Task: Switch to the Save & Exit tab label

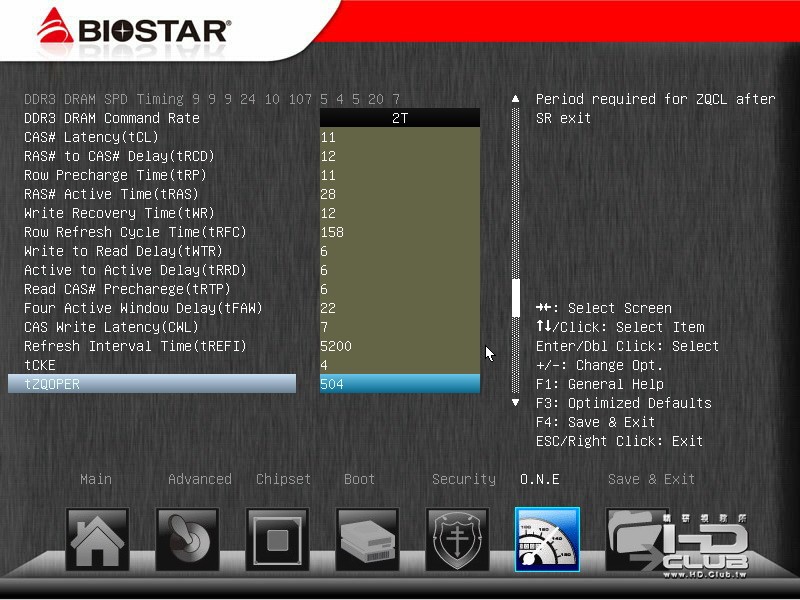Action: pyautogui.click(x=652, y=479)
